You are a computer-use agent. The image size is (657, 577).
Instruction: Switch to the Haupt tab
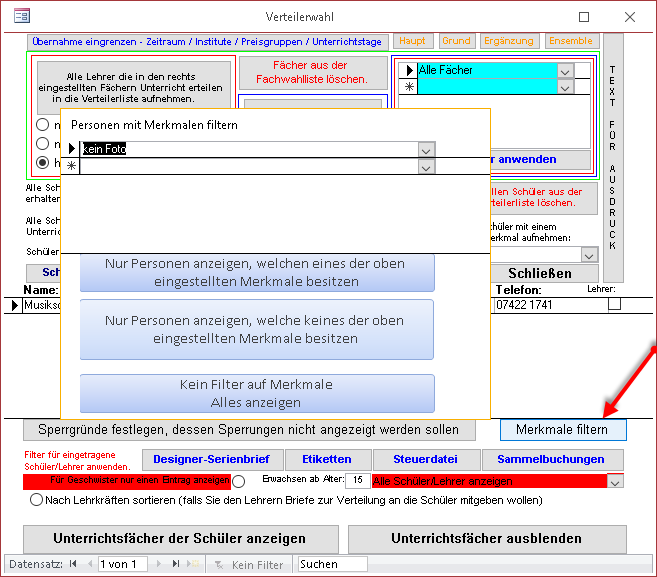pos(412,41)
